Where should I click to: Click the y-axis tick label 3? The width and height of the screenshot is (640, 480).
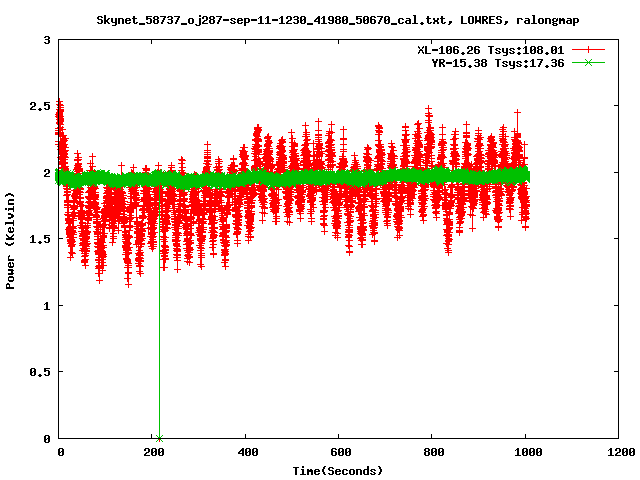(x=47, y=40)
